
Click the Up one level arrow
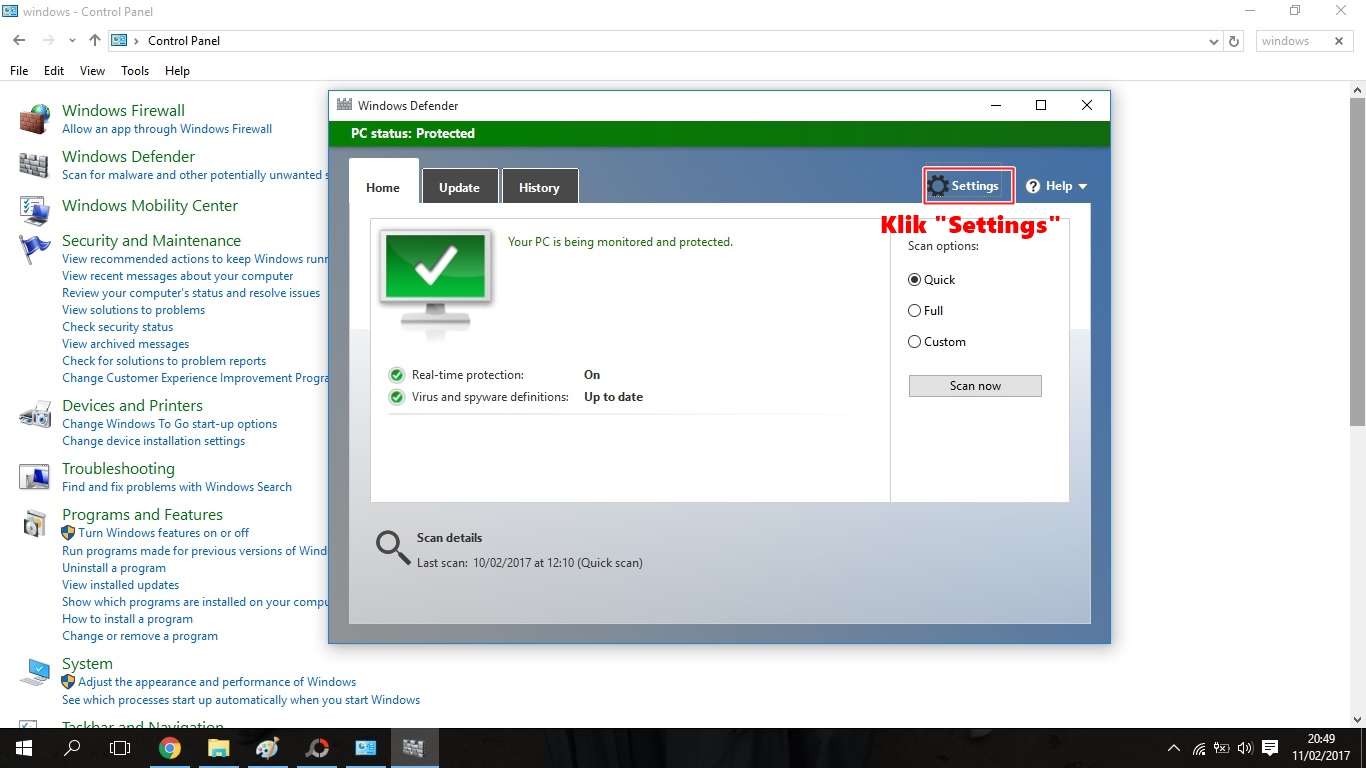(95, 41)
